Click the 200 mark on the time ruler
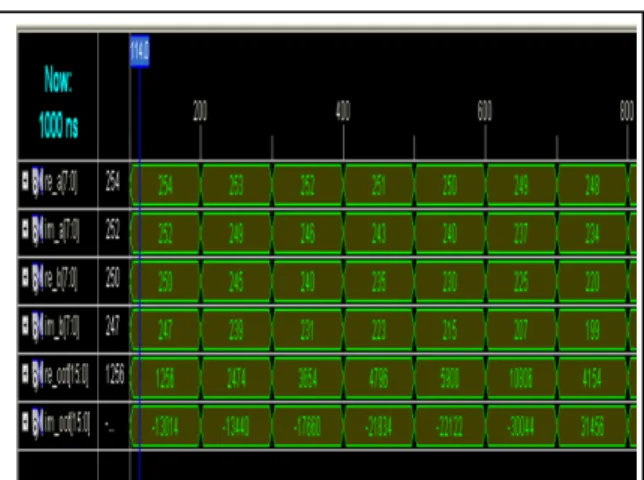The height and width of the screenshot is (480, 644). (200, 111)
